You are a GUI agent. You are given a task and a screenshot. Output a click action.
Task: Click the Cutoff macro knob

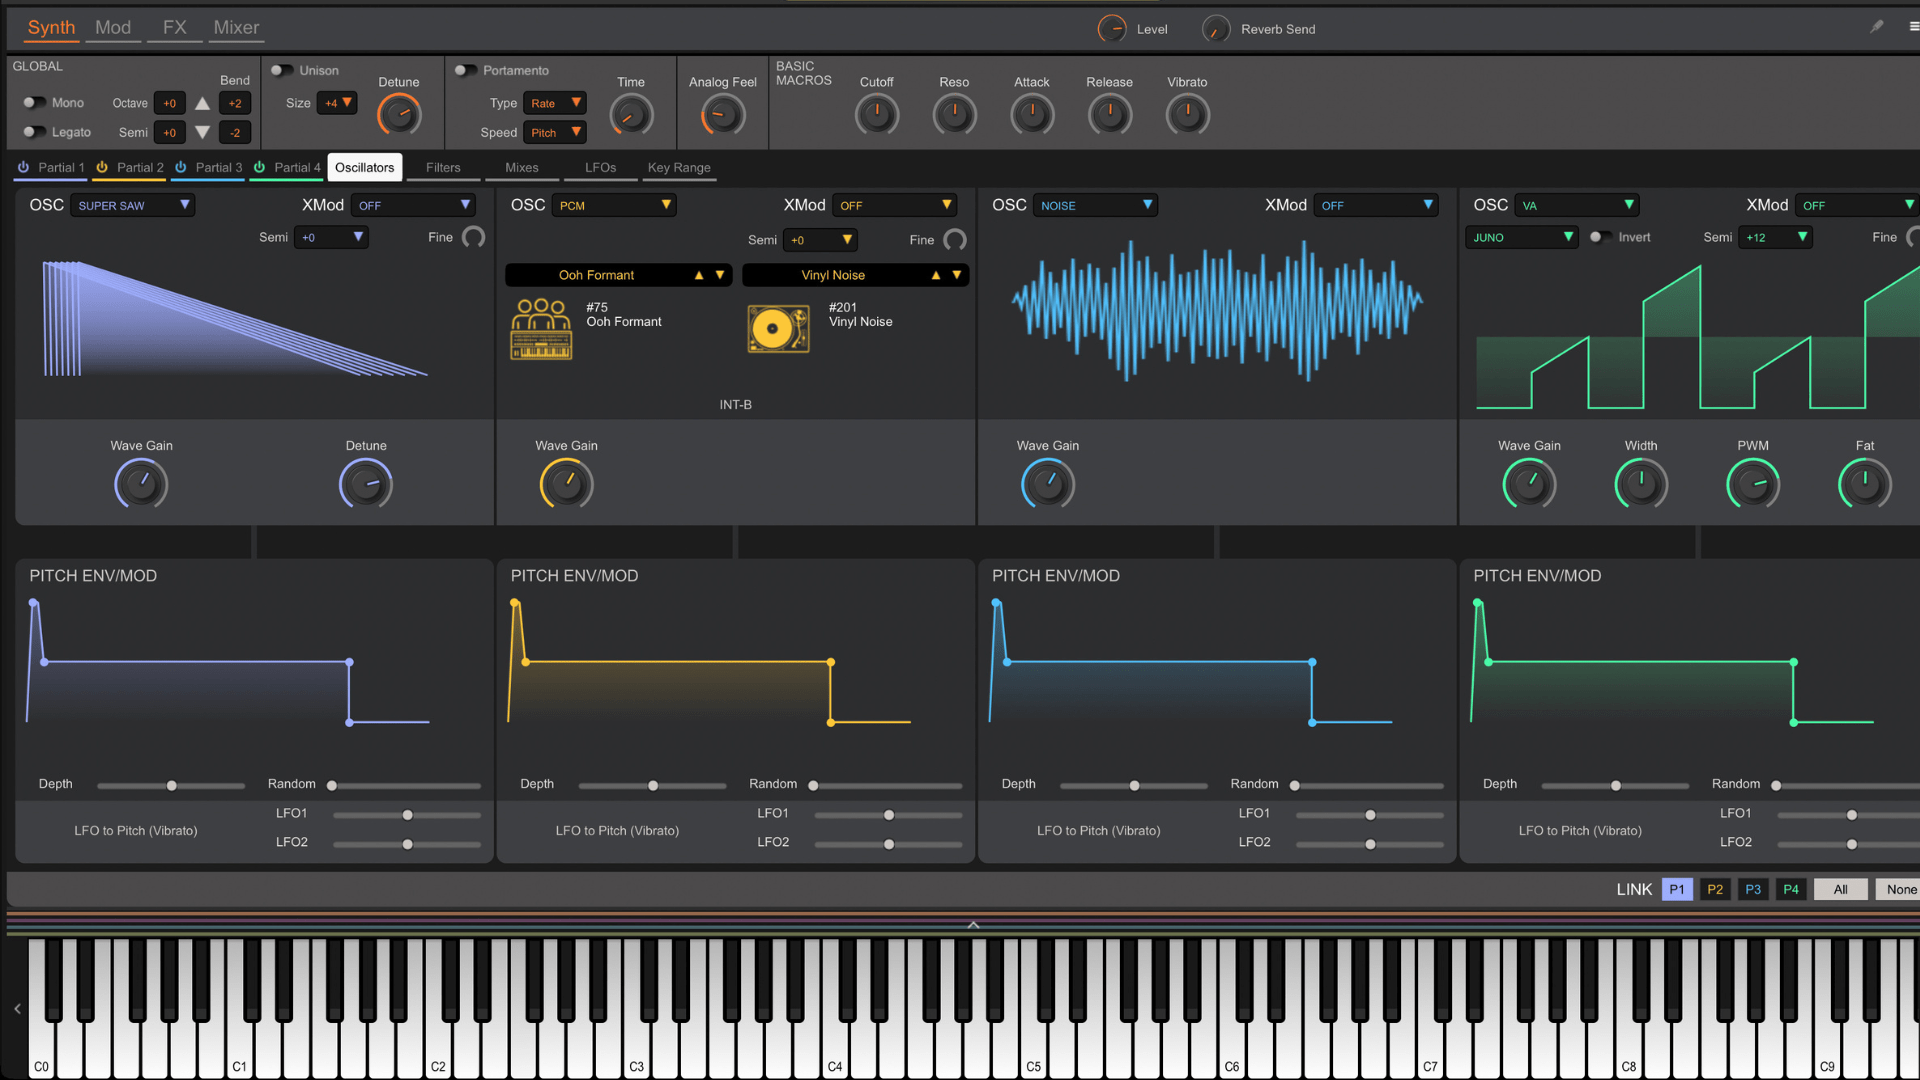876,115
